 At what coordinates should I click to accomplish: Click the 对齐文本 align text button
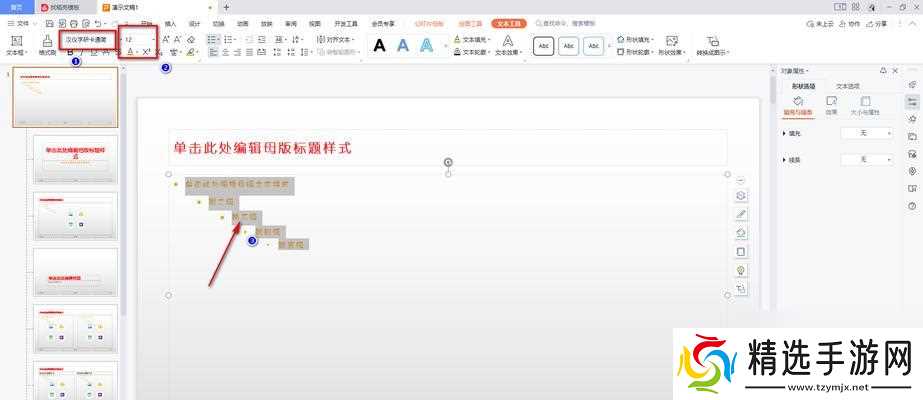tap(337, 39)
